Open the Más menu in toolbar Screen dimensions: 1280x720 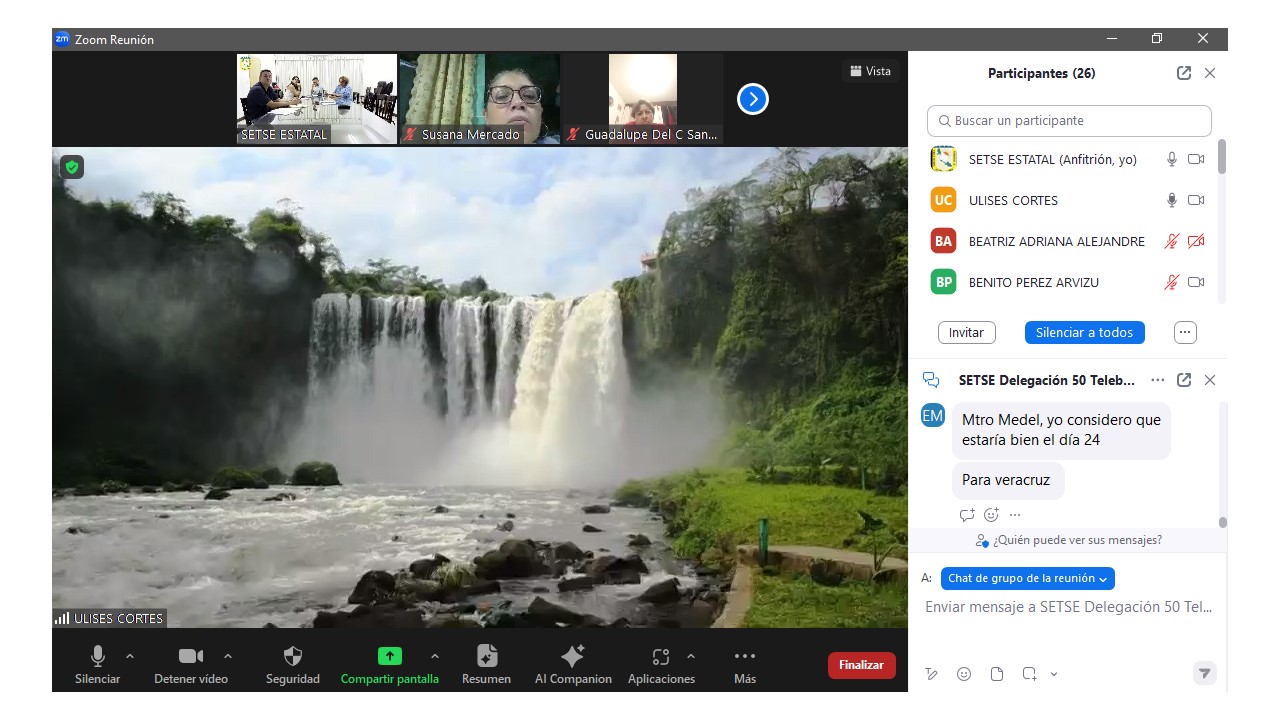pyautogui.click(x=744, y=657)
